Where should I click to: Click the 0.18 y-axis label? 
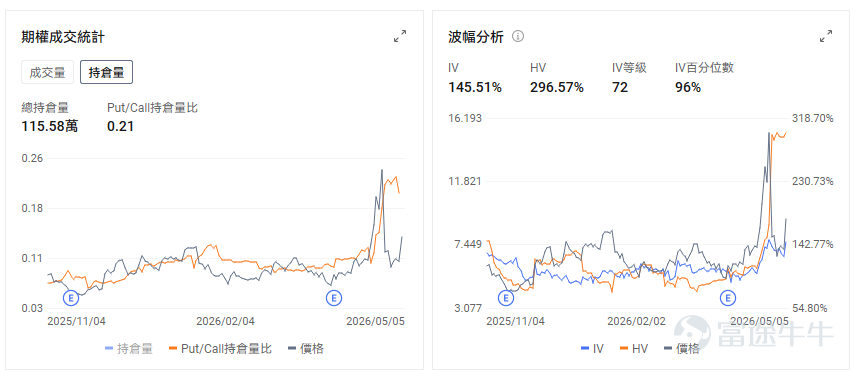click(x=32, y=209)
